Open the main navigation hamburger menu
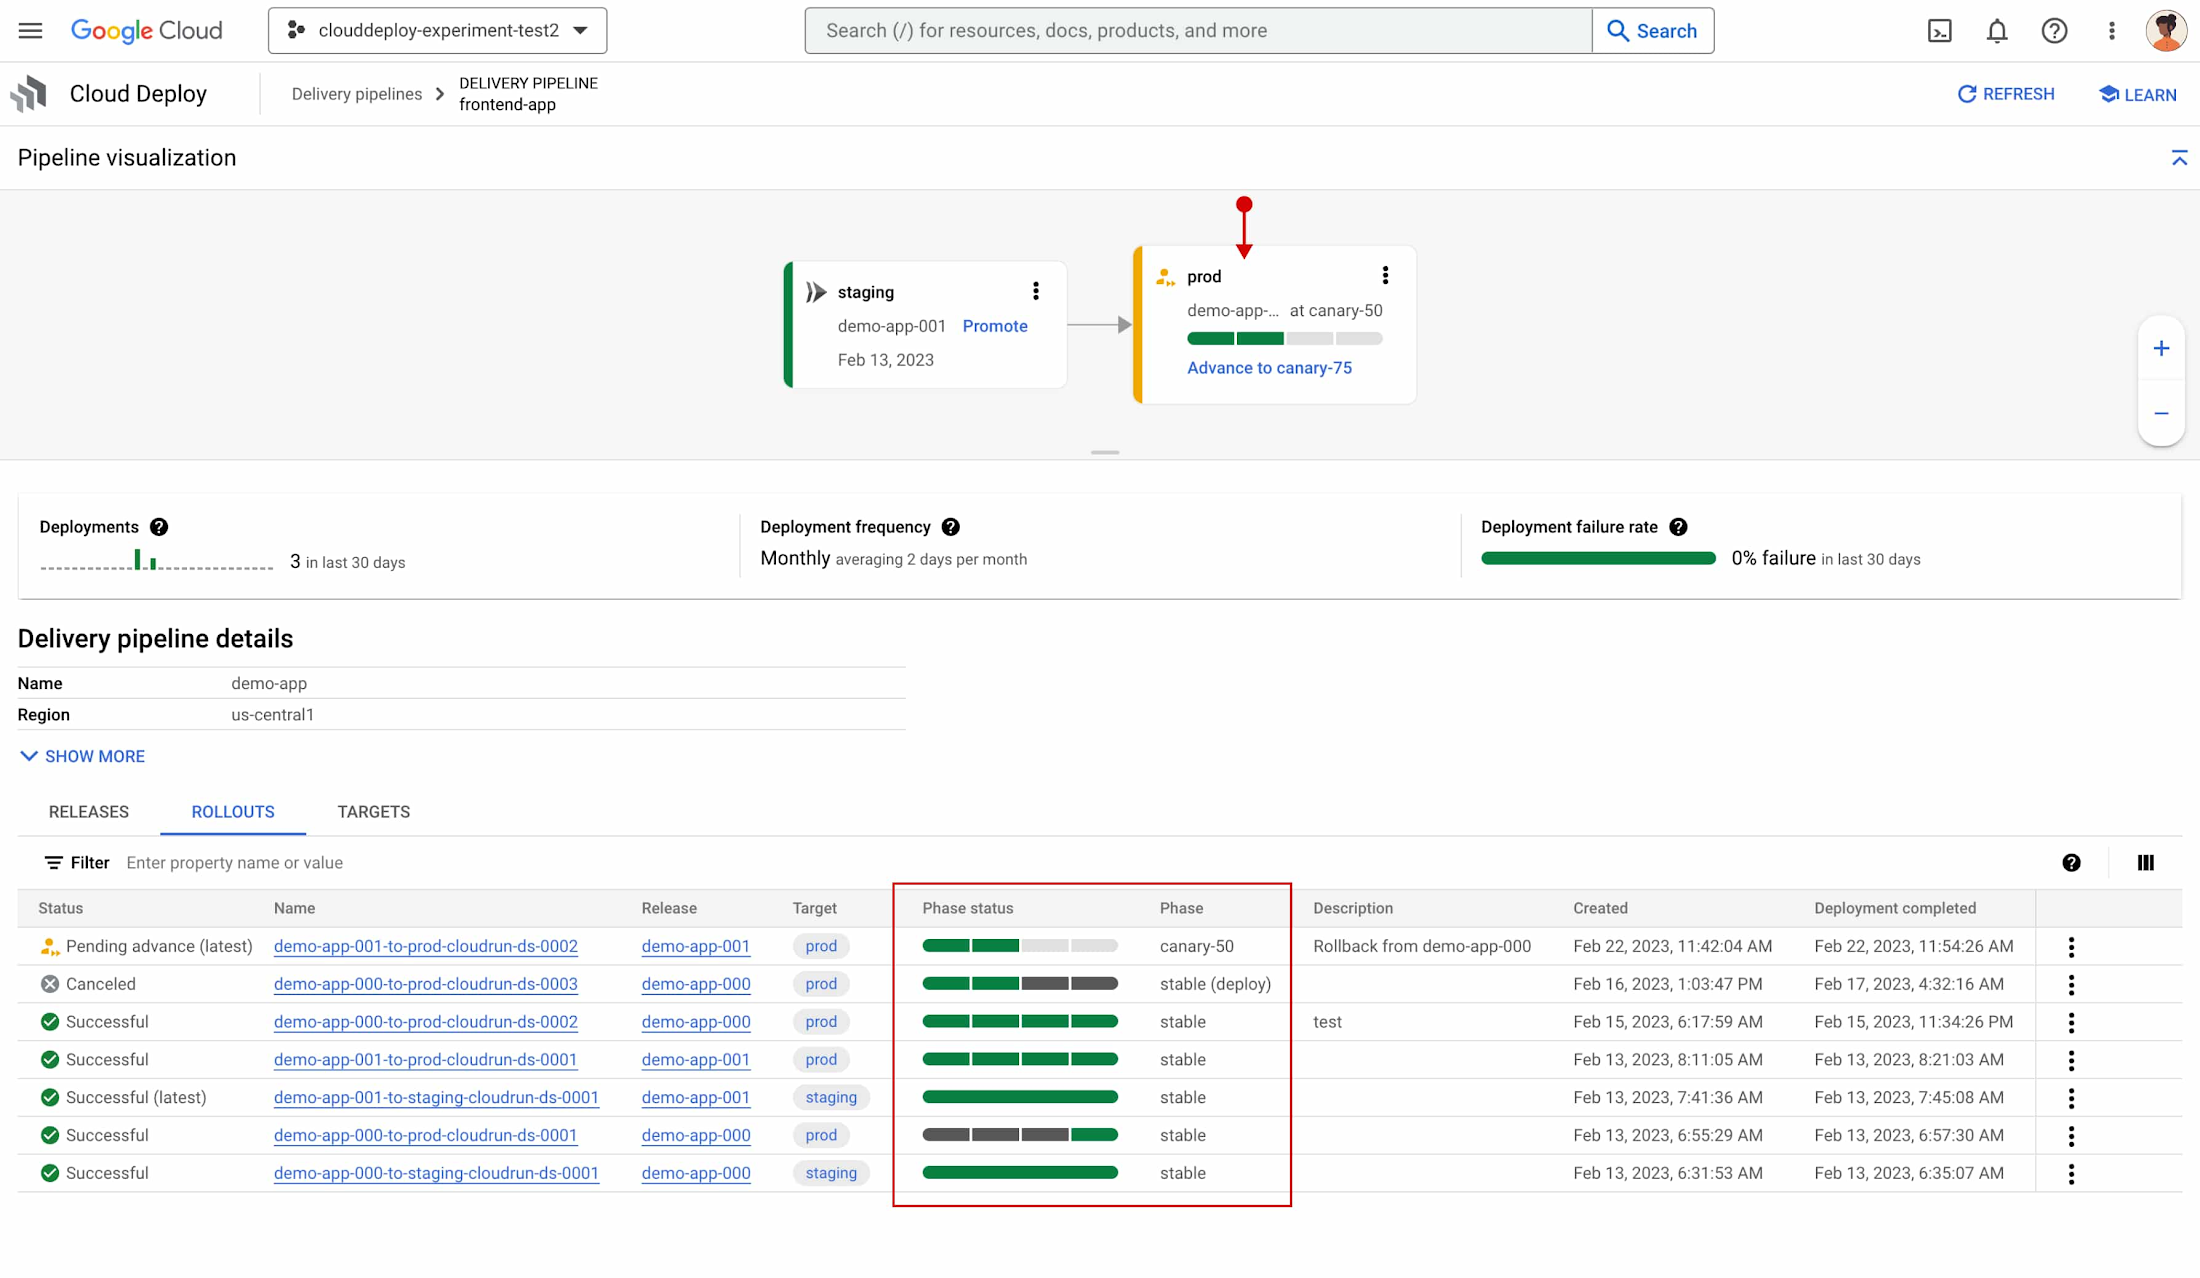 [30, 30]
